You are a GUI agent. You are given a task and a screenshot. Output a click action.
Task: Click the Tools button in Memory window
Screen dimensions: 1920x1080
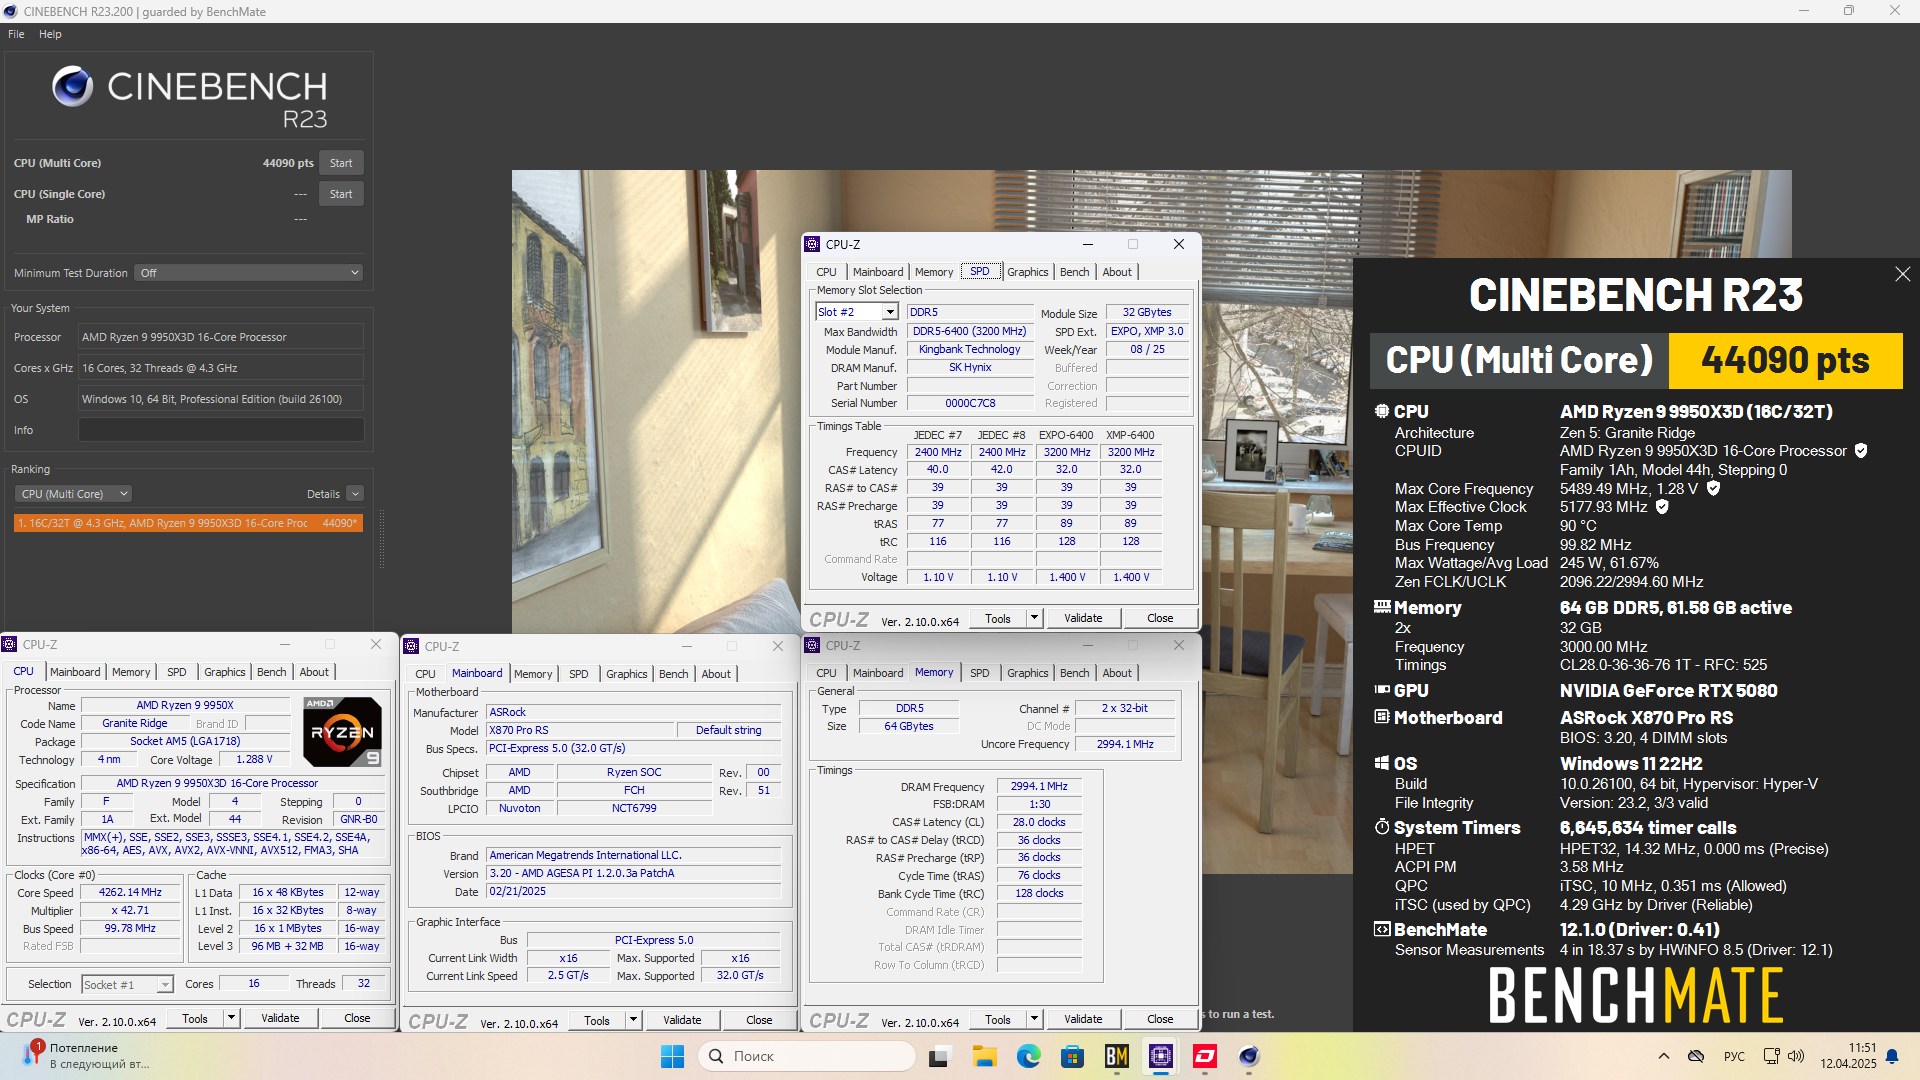(997, 1019)
